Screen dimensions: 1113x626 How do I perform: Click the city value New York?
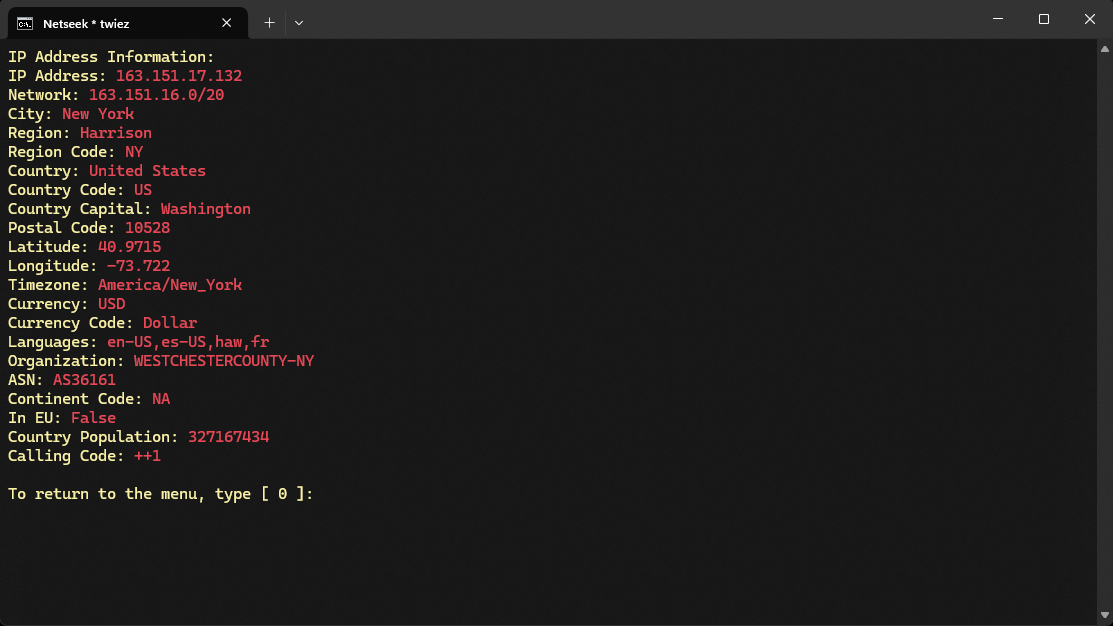click(98, 114)
